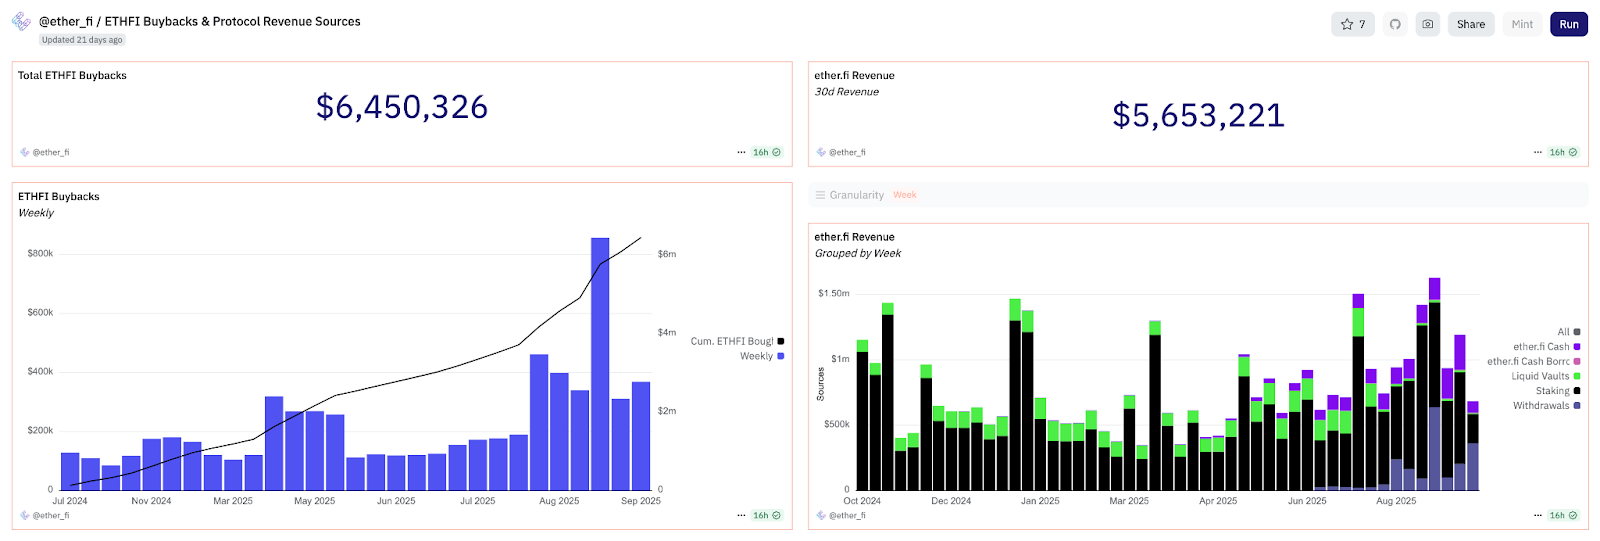Toggle the Liquid Vaults series in legend

(1545, 376)
